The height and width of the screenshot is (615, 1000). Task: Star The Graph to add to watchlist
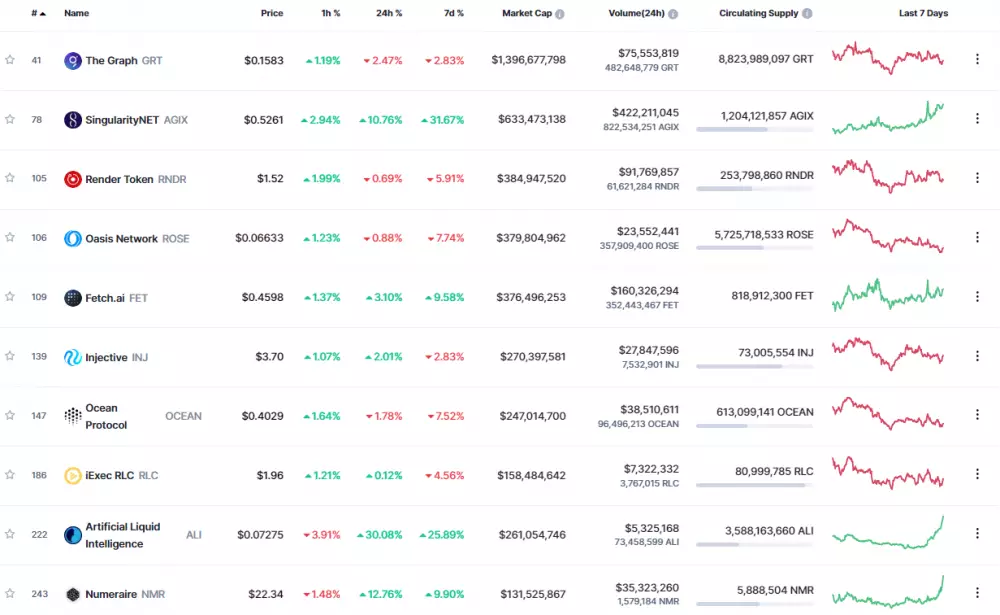pos(10,60)
